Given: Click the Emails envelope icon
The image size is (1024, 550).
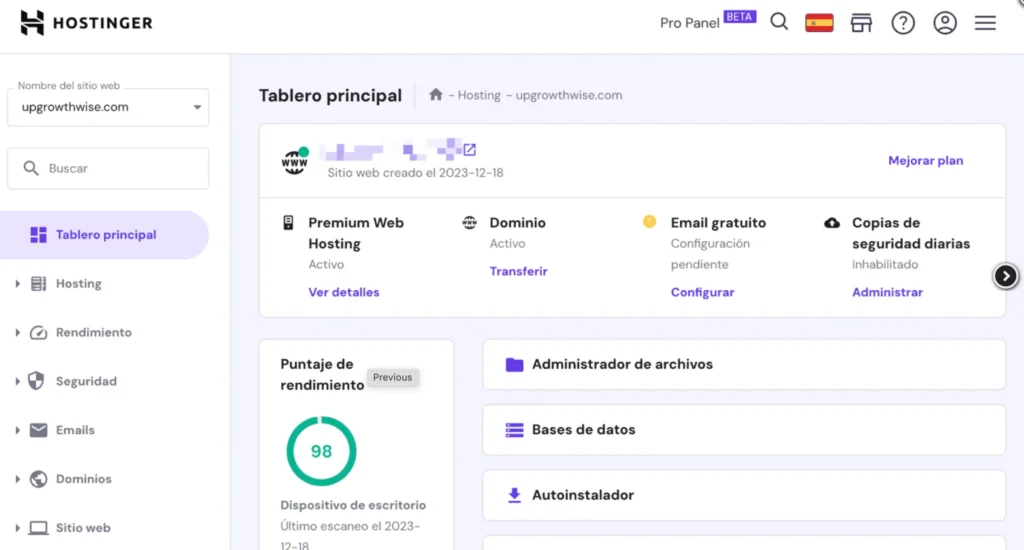Looking at the screenshot, I should pos(39,430).
